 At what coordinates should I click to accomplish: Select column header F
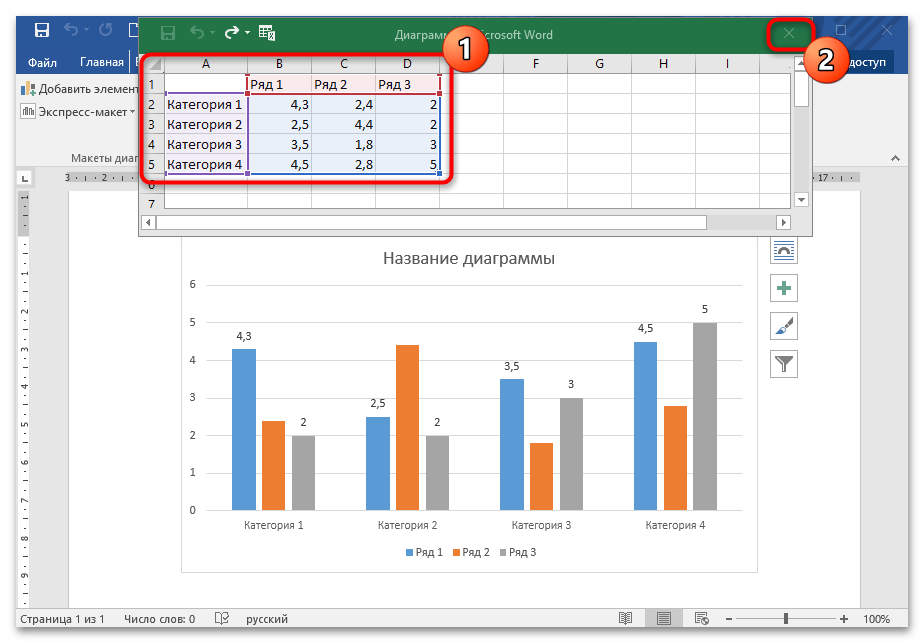pyautogui.click(x=536, y=64)
